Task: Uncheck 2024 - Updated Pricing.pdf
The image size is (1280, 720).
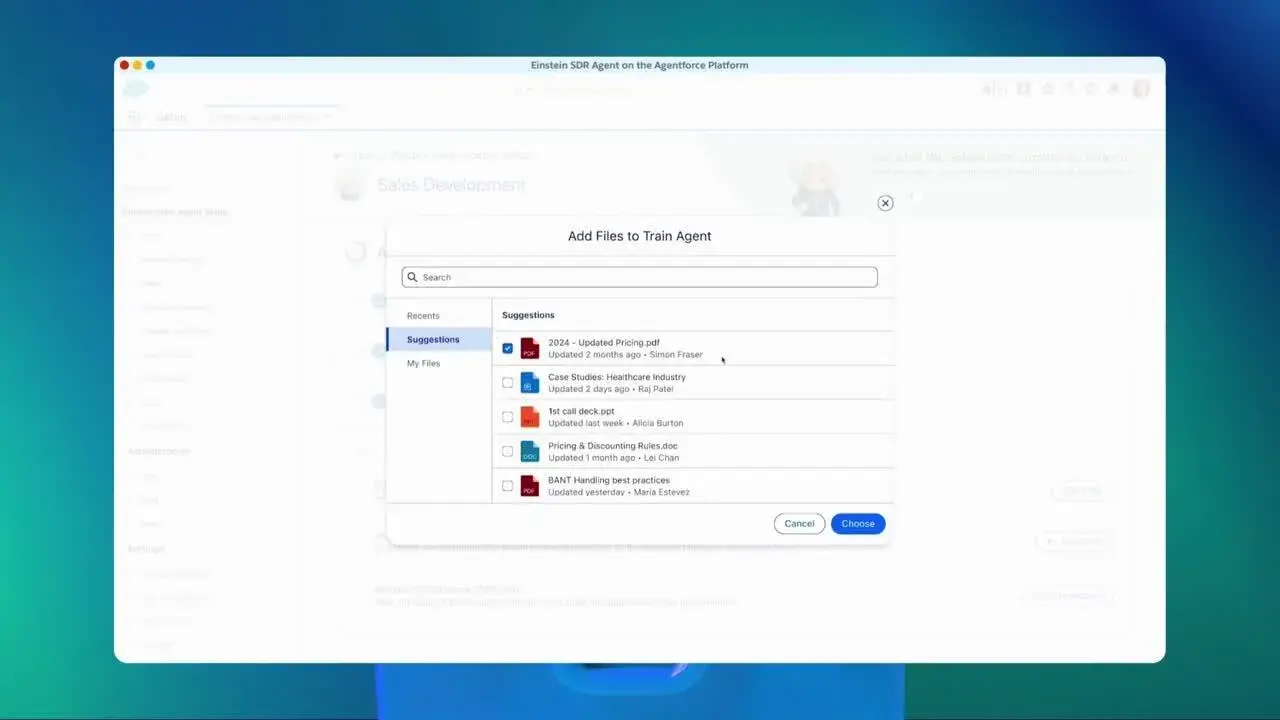Action: (507, 347)
